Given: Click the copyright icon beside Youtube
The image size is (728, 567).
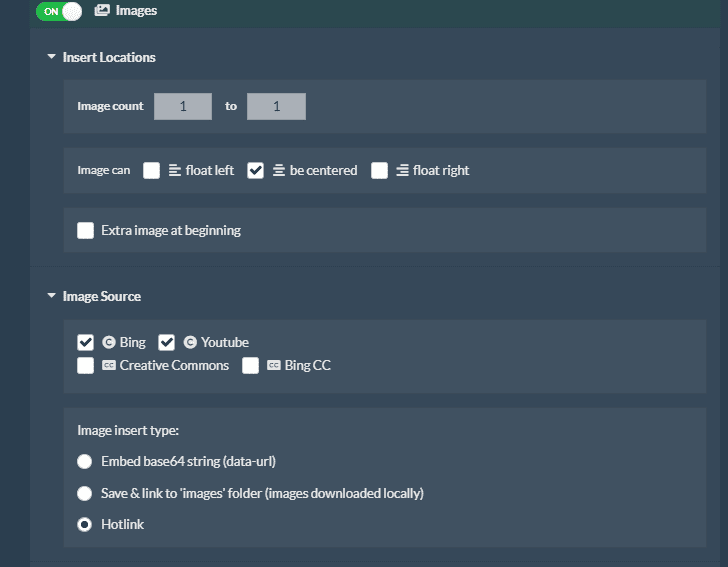Looking at the screenshot, I should (x=190, y=342).
